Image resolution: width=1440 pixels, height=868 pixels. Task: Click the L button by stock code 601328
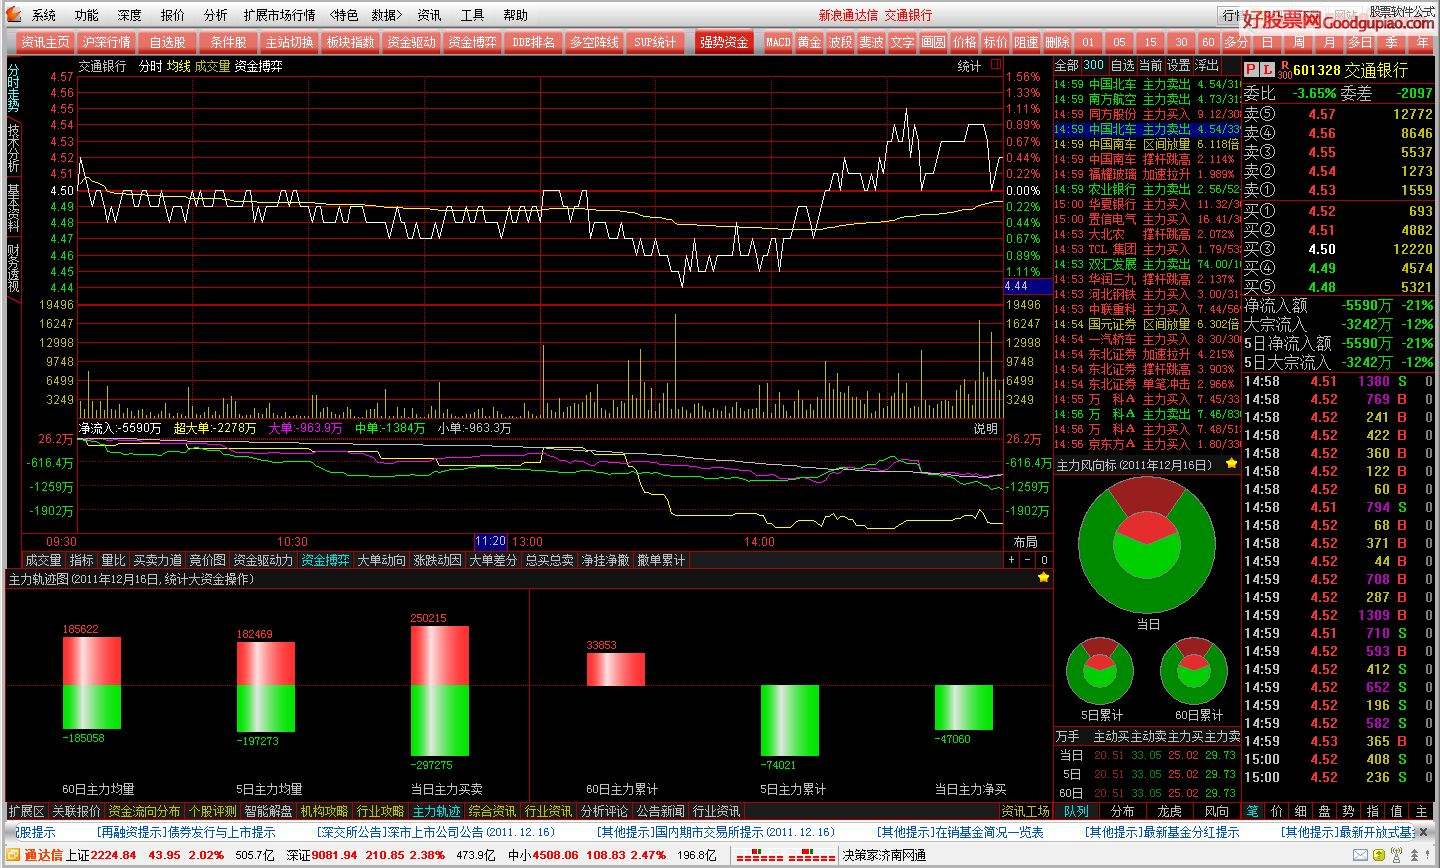point(1268,69)
